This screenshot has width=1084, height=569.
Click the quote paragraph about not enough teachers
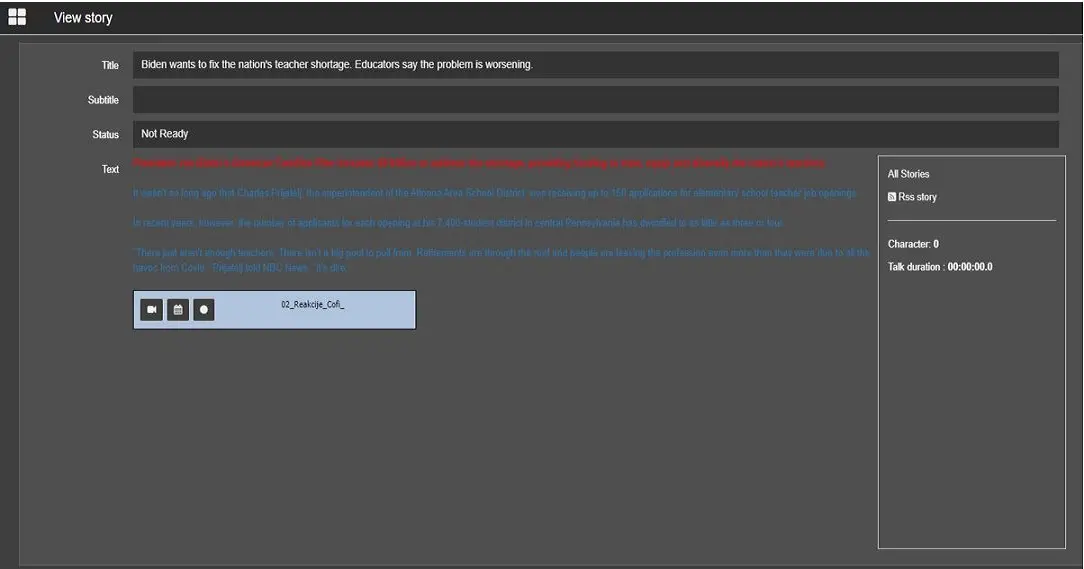[x=500, y=260]
